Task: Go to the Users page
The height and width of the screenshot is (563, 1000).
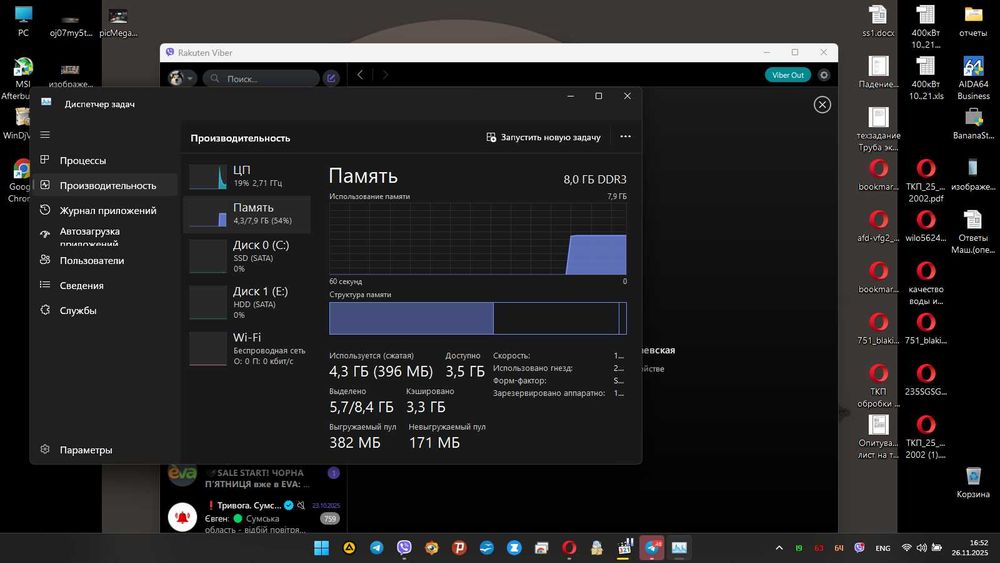Action: tap(105, 260)
